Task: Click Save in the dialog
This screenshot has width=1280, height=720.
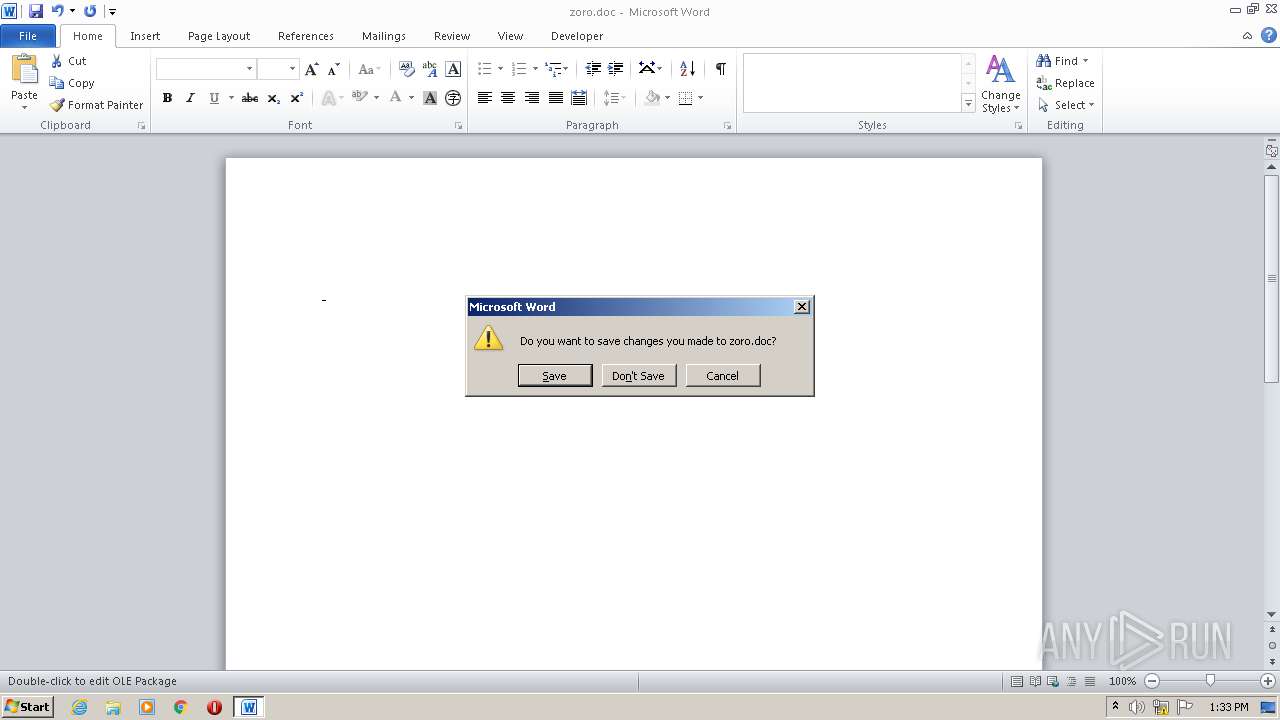Action: (x=555, y=375)
